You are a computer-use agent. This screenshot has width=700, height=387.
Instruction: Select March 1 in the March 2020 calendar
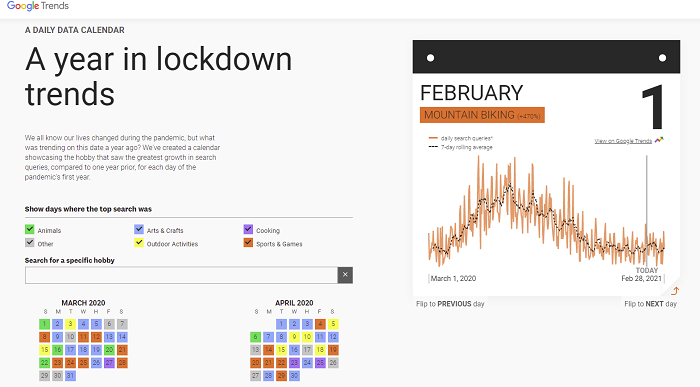click(x=45, y=324)
